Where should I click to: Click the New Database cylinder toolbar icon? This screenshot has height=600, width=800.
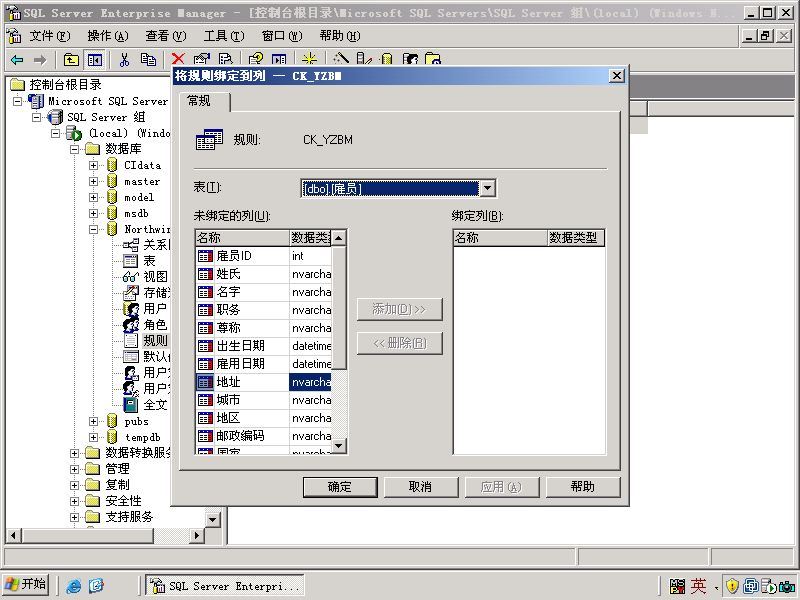tap(387, 59)
